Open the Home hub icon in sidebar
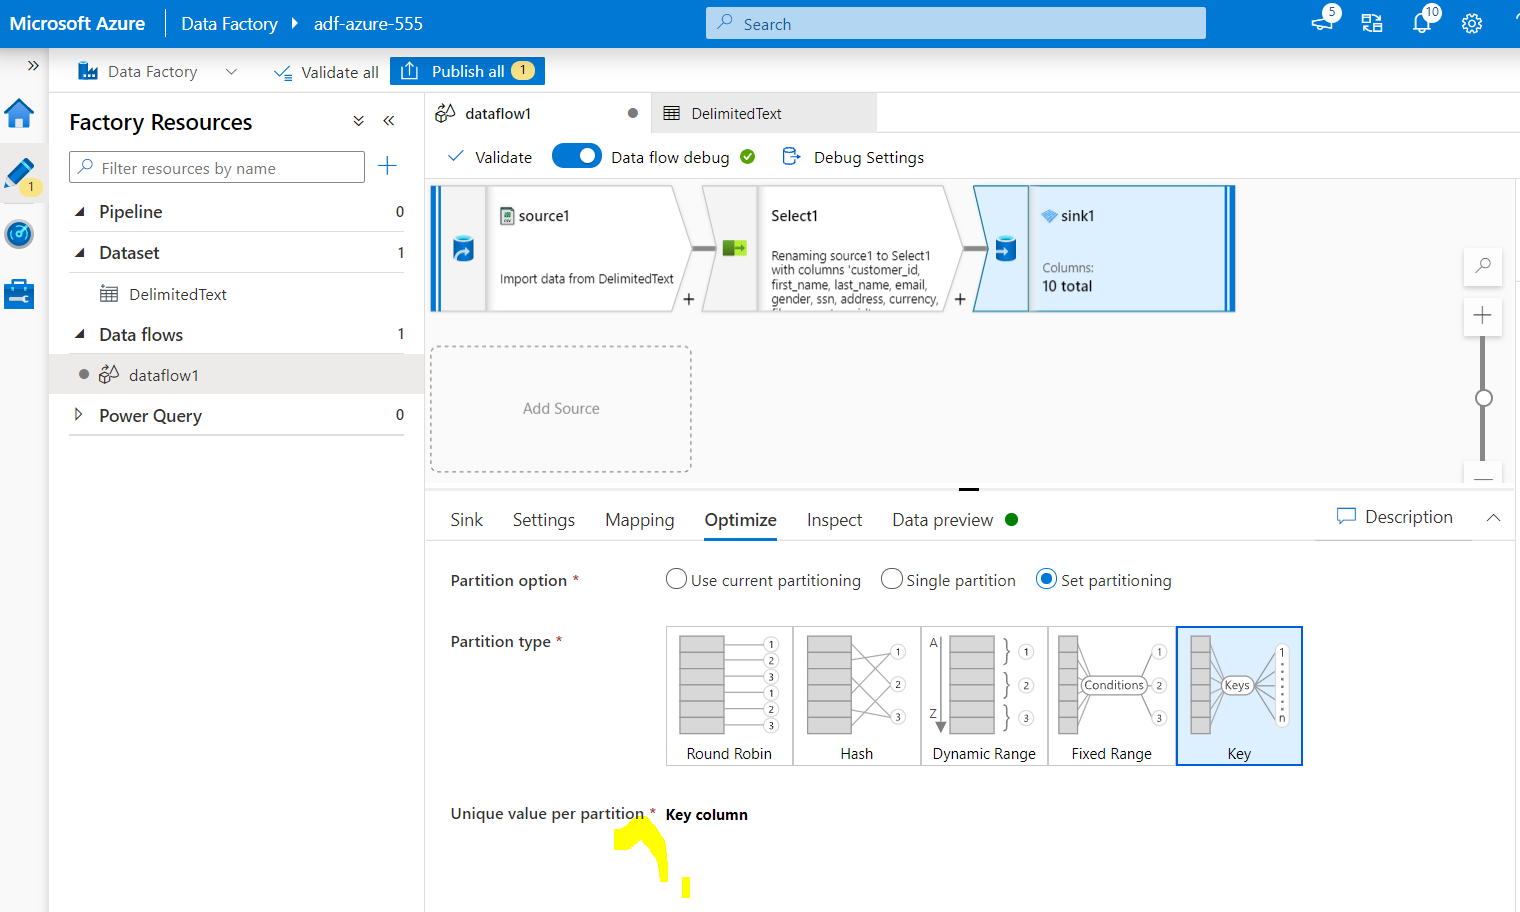The image size is (1520, 912). [19, 114]
